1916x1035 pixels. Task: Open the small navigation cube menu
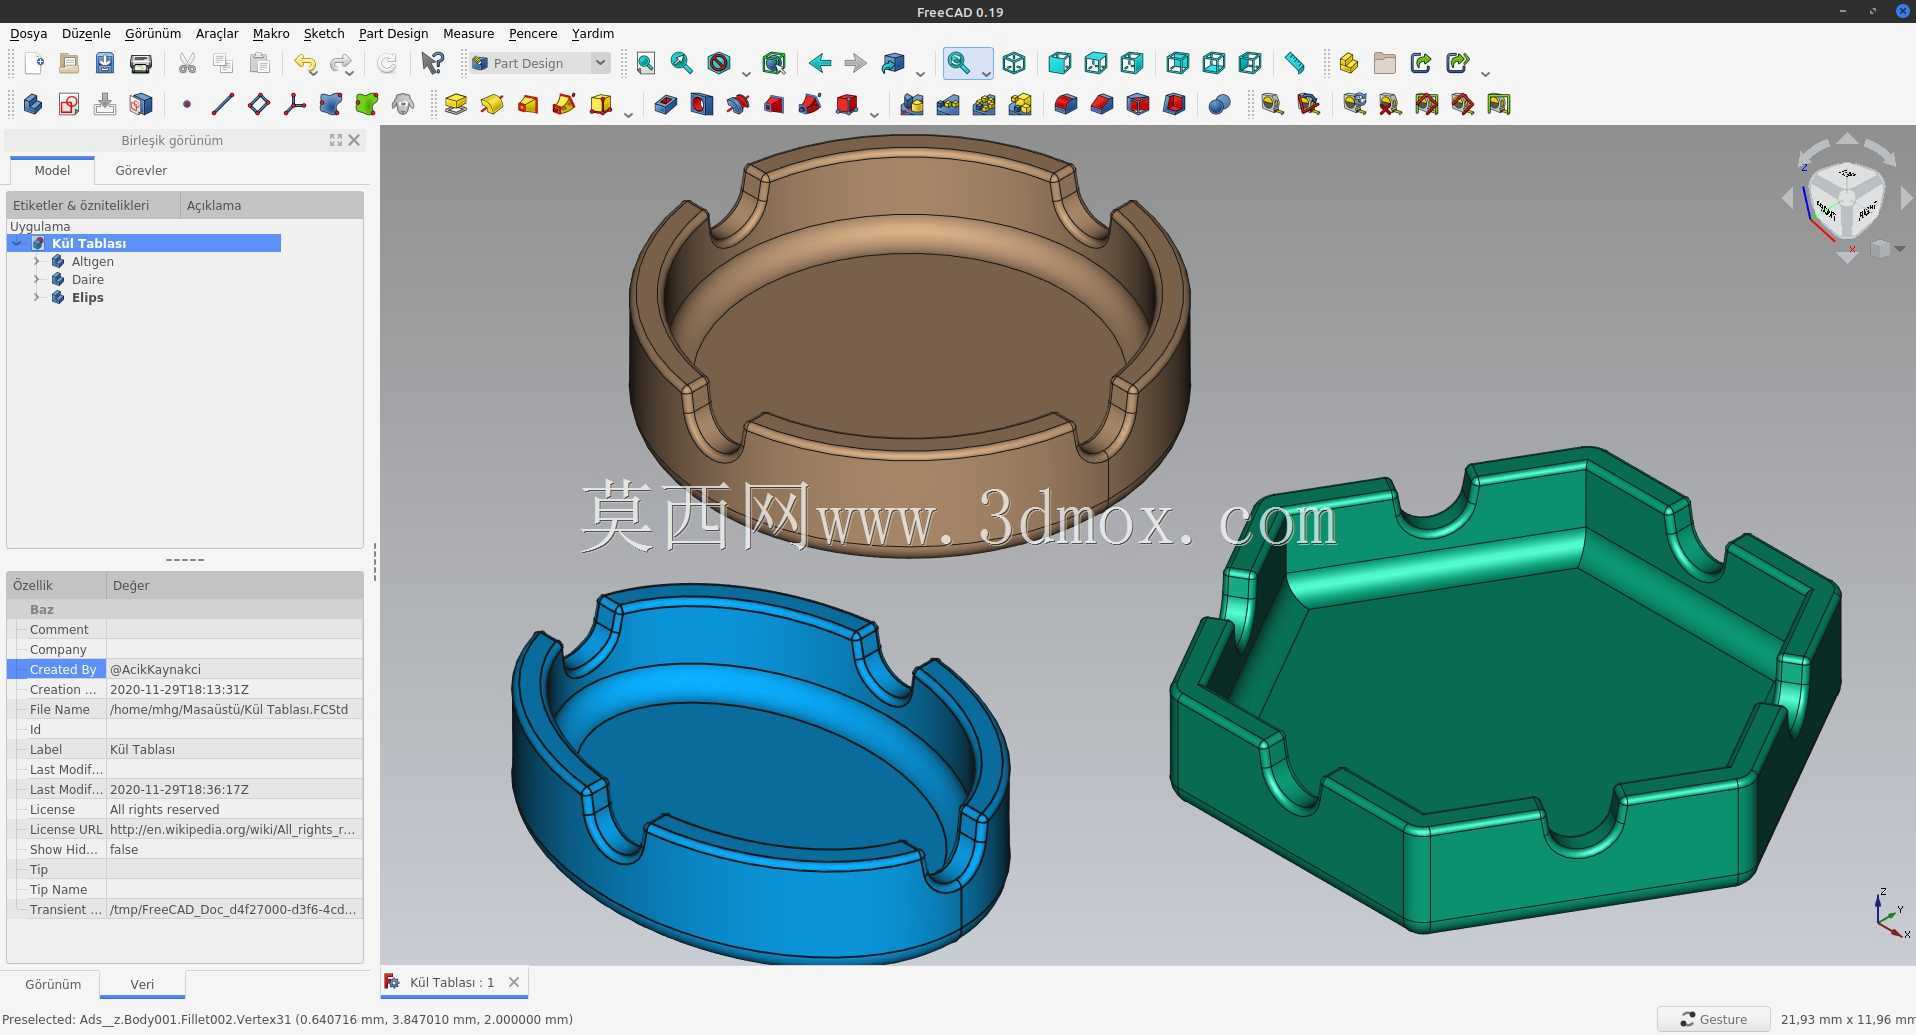pos(1886,249)
